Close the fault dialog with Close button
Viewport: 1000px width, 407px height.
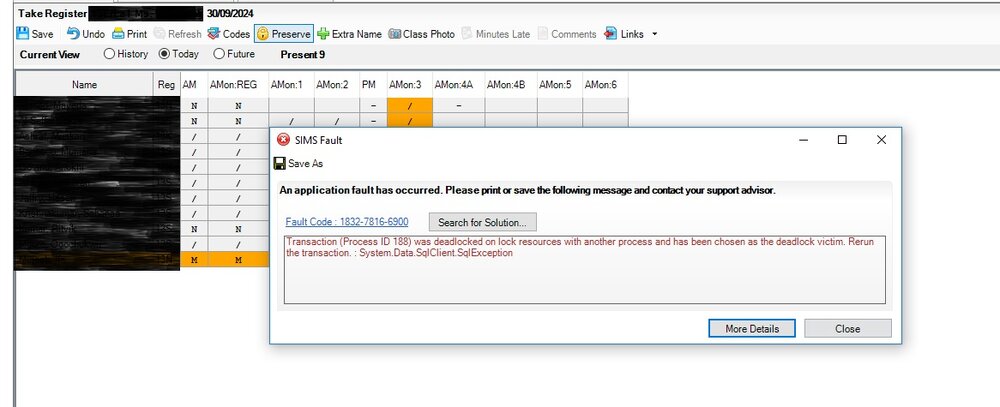[x=848, y=329]
